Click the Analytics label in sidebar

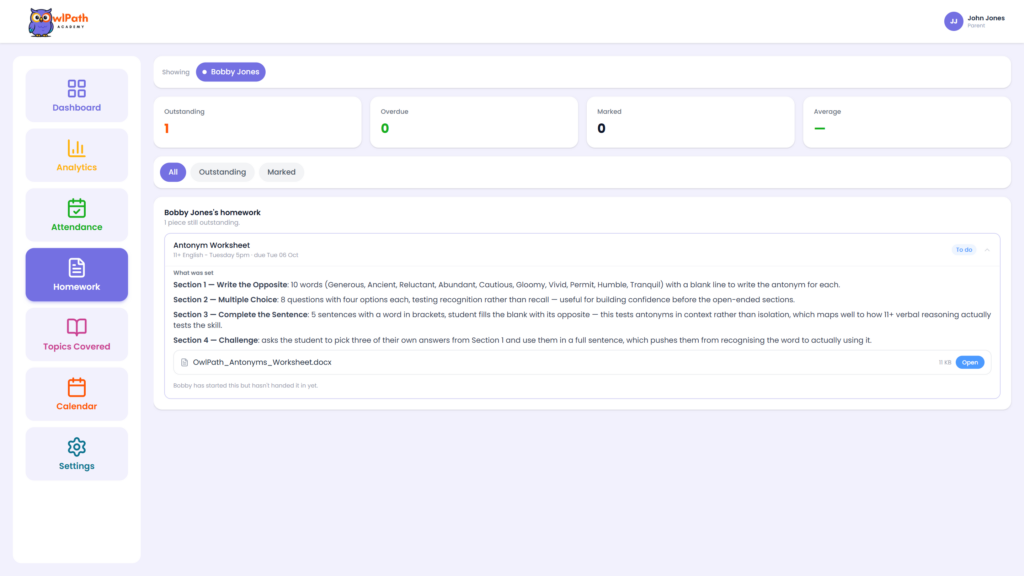pyautogui.click(x=76, y=167)
